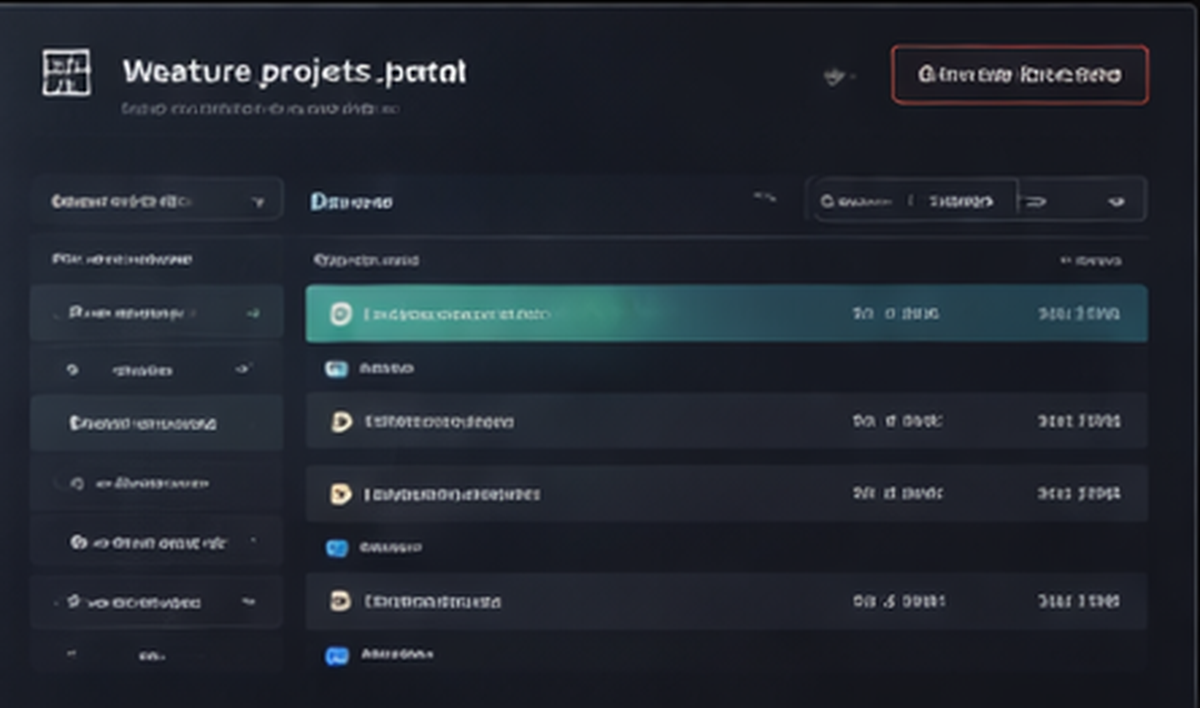Image resolution: width=1200 pixels, height=708 pixels.
Task: Select the bottom-most sidebar menu entry
Action: coord(156,657)
